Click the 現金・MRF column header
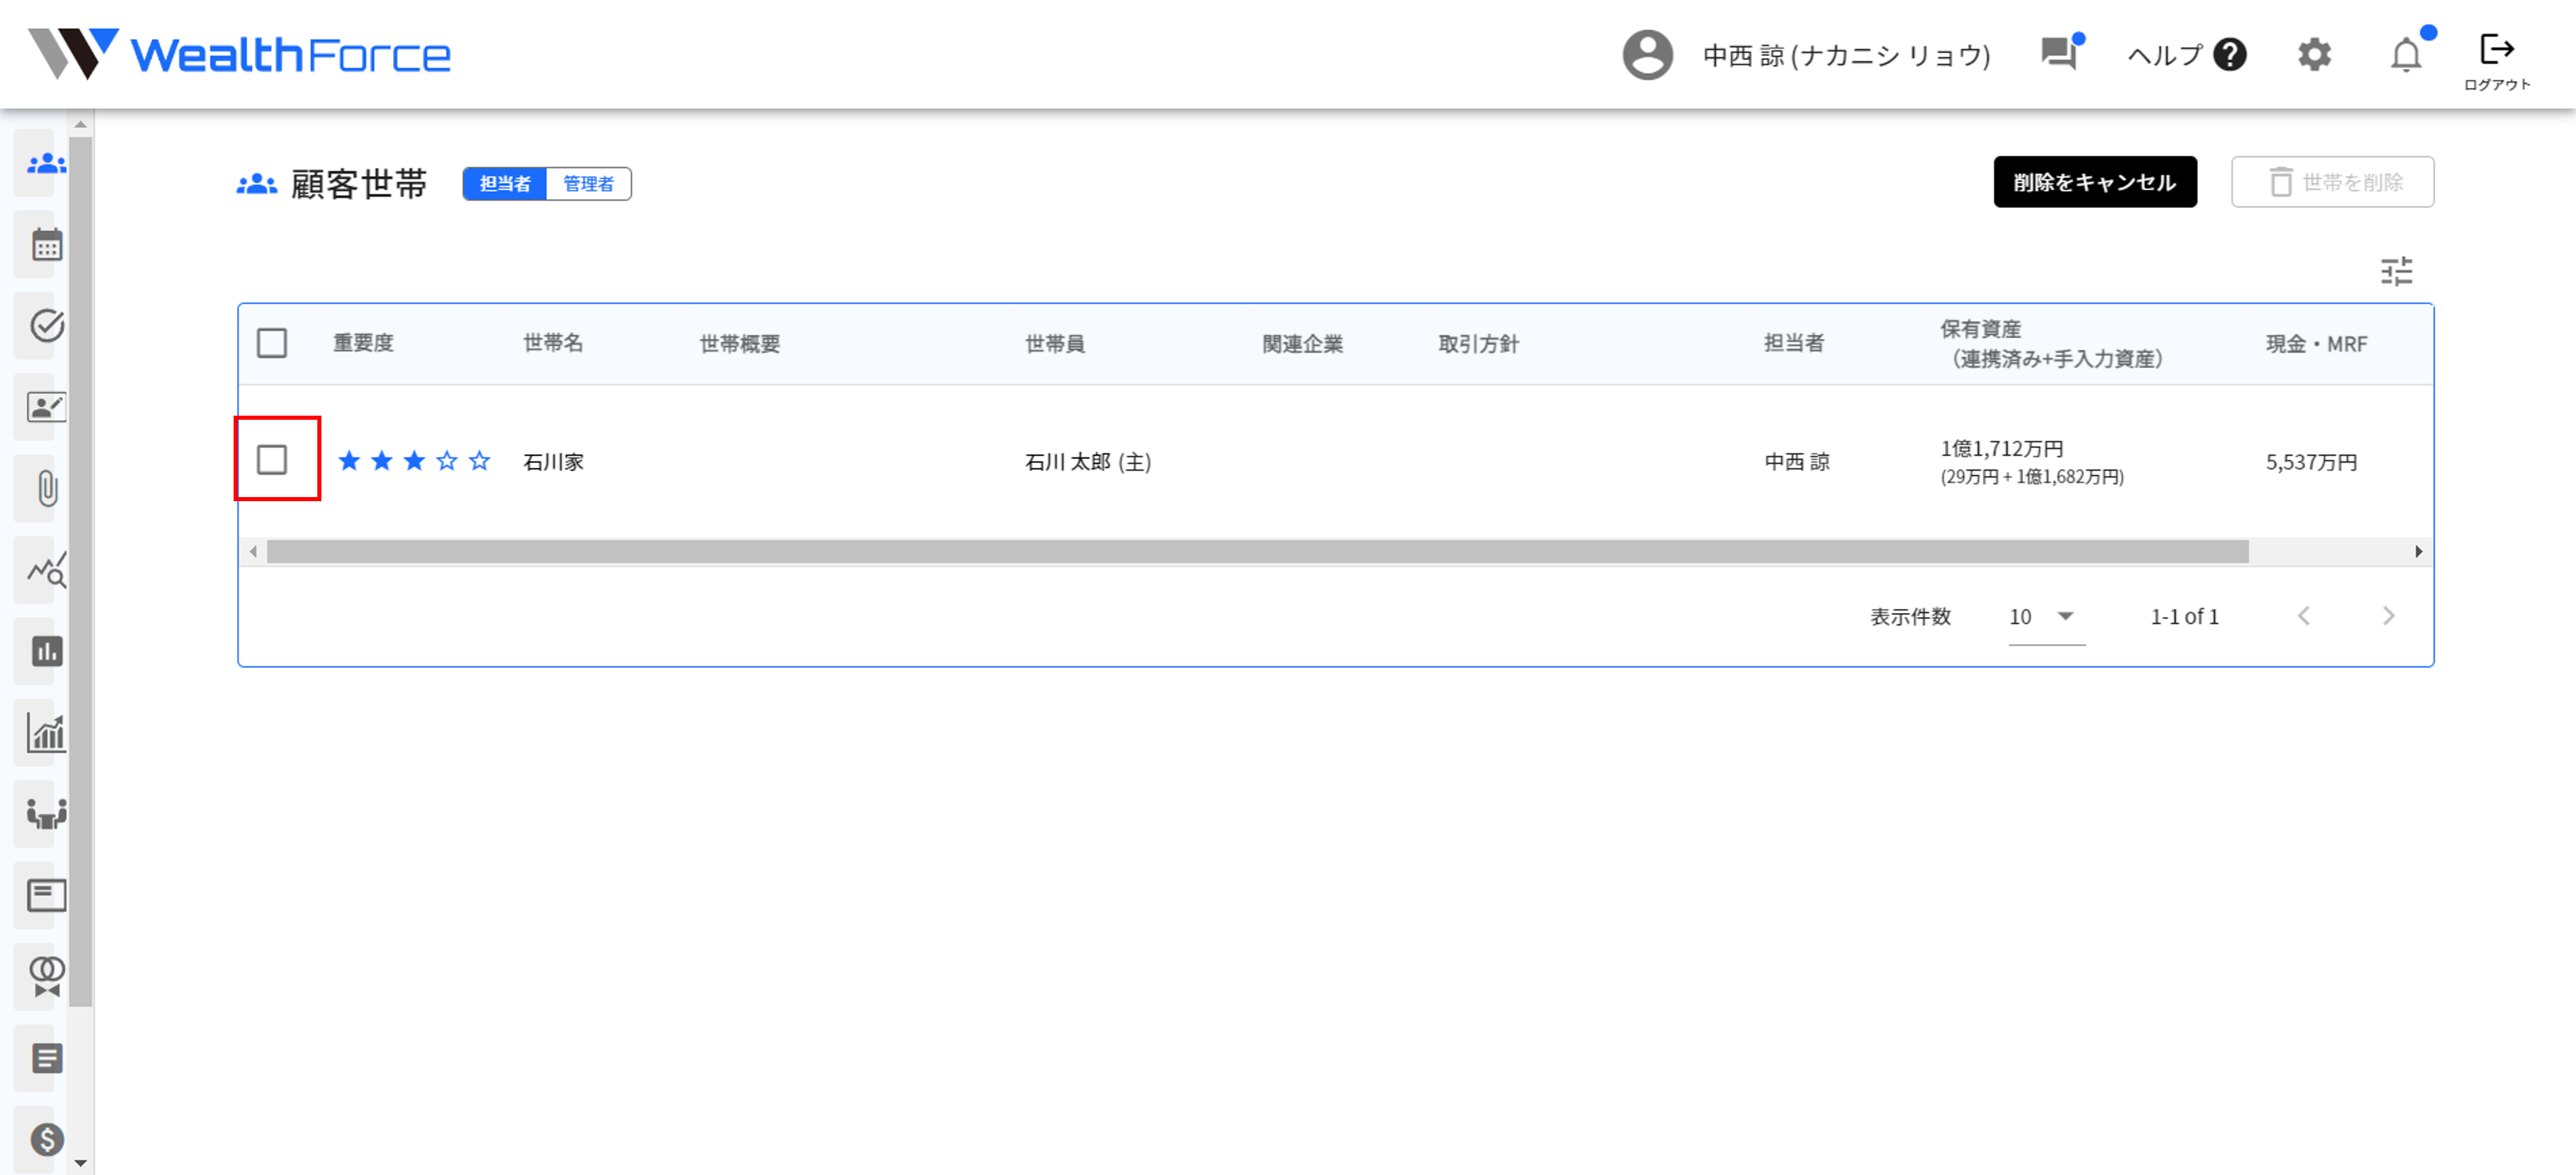The image size is (2576, 1175). [x=2316, y=344]
